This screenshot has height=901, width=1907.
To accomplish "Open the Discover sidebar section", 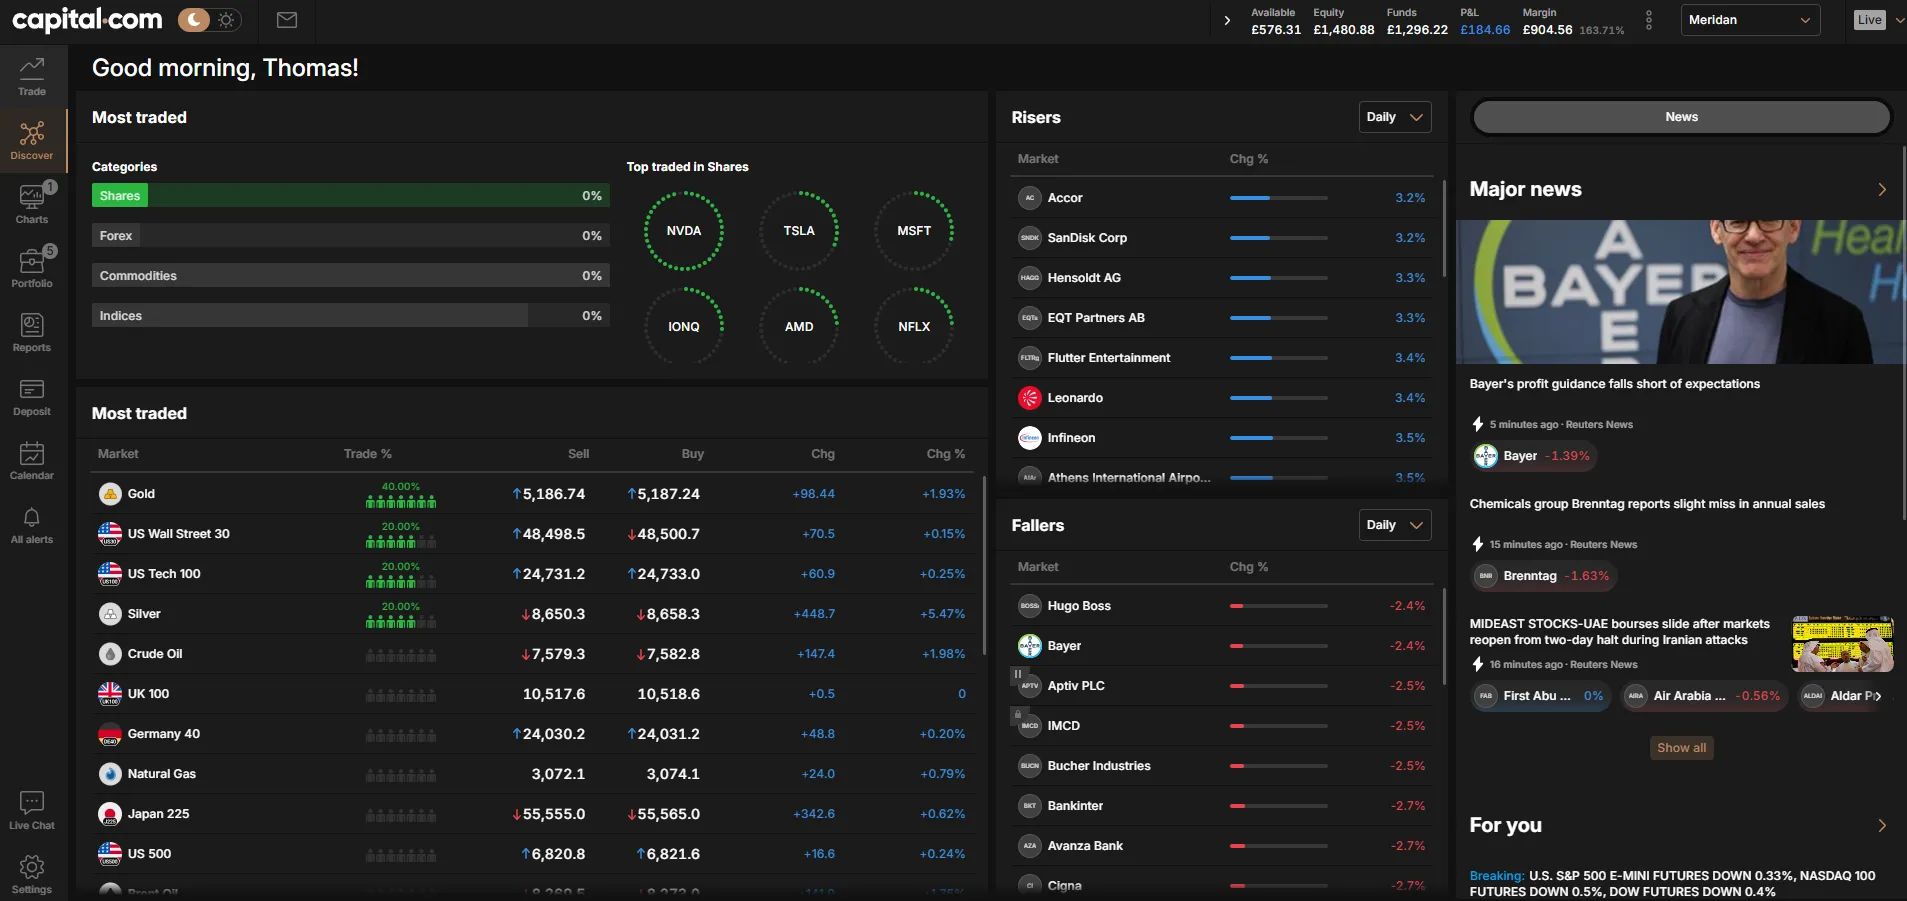I will click(x=32, y=141).
